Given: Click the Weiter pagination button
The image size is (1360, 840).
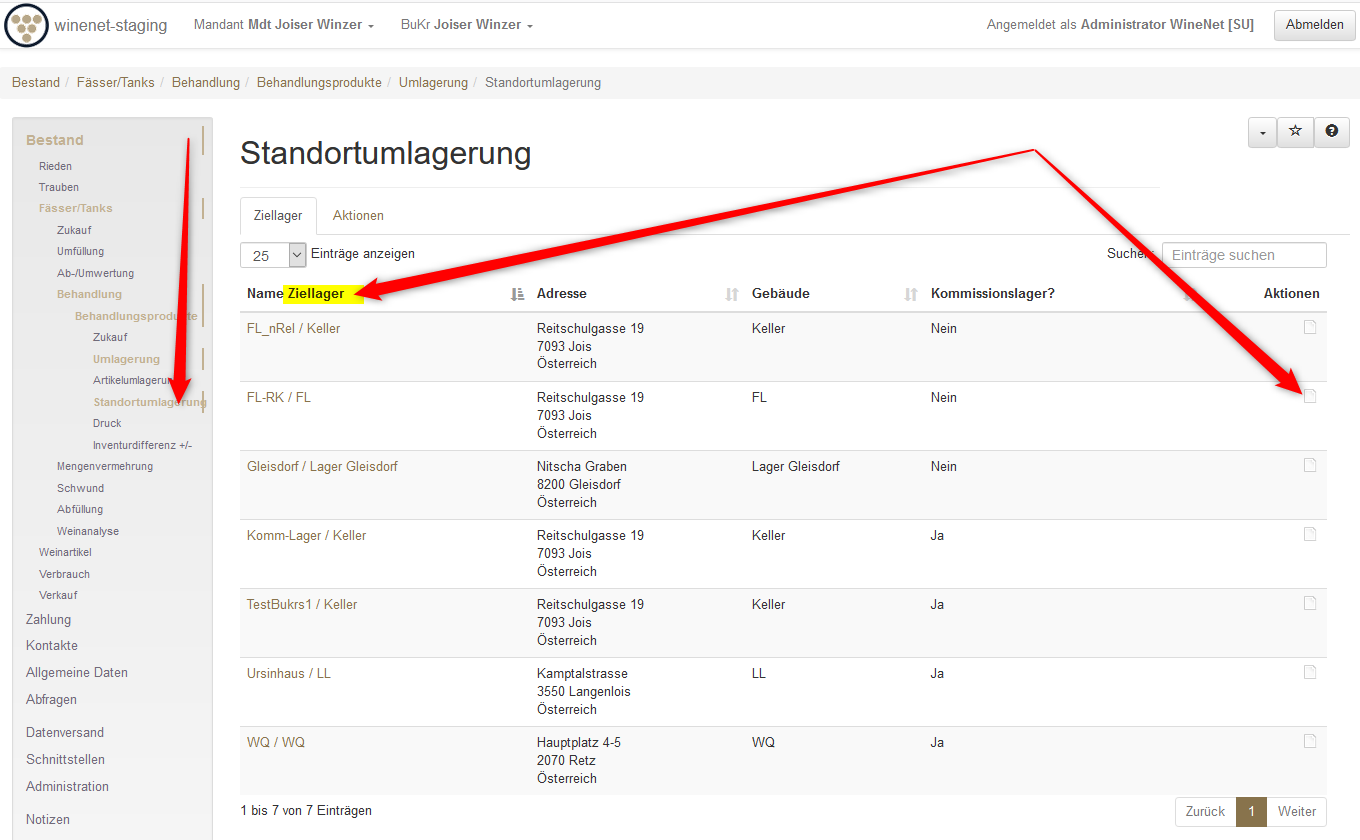Looking at the screenshot, I should coord(1297,812).
